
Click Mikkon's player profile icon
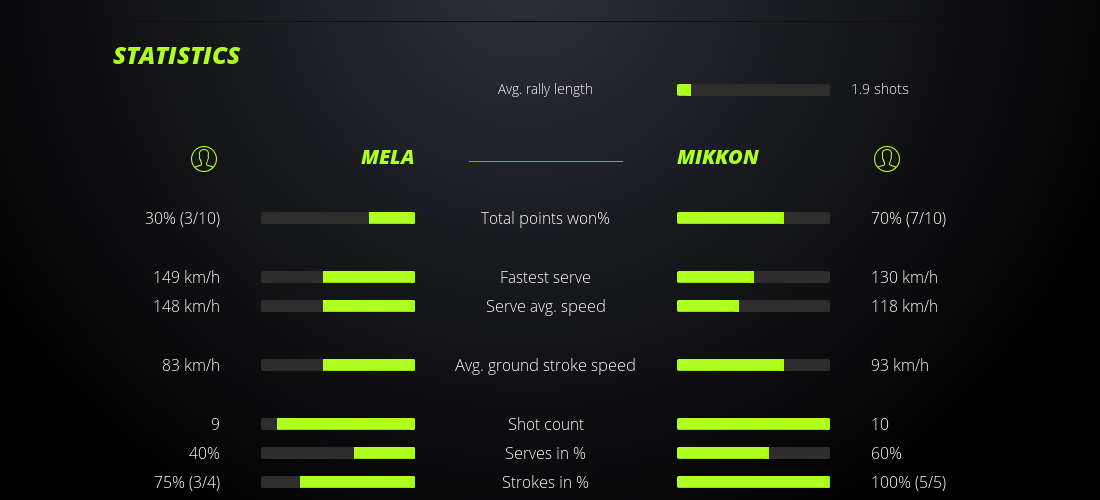(x=887, y=158)
